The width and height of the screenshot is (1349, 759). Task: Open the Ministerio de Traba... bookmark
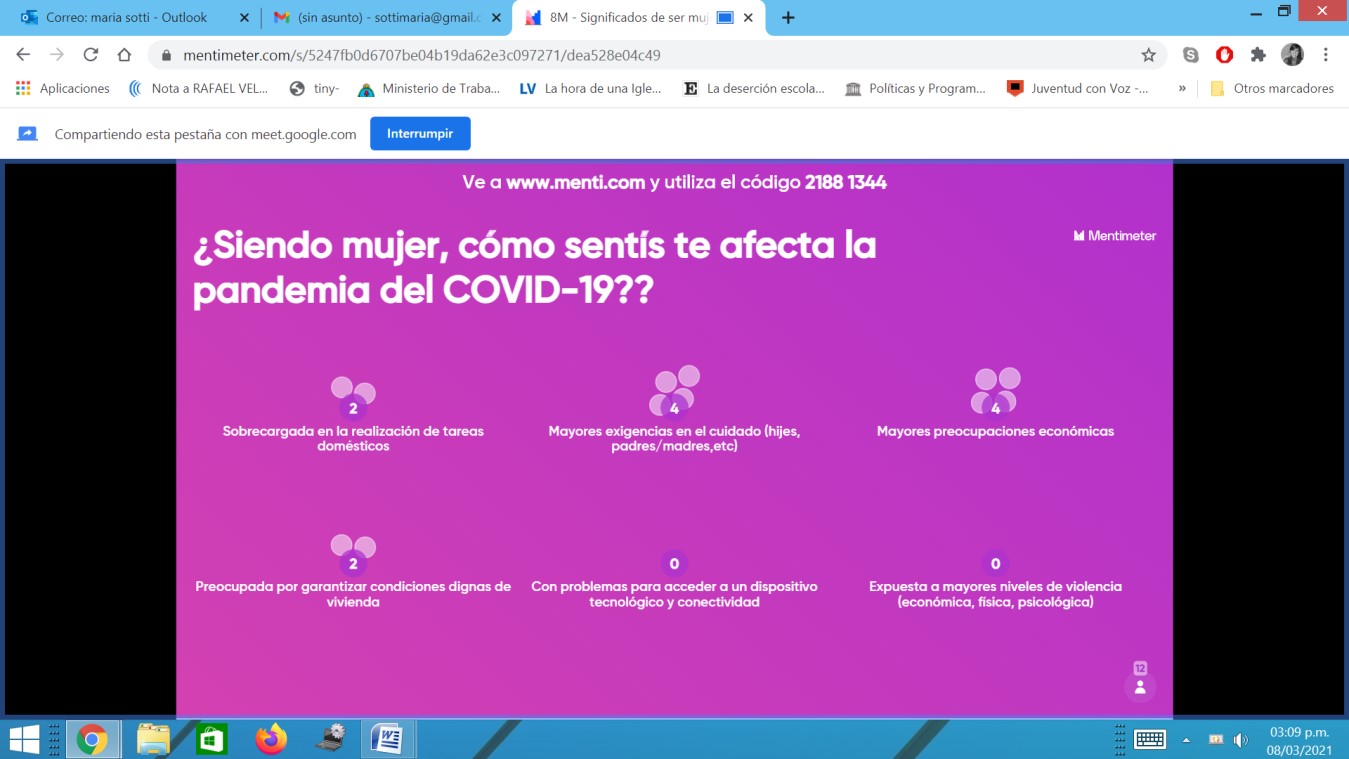coord(429,88)
